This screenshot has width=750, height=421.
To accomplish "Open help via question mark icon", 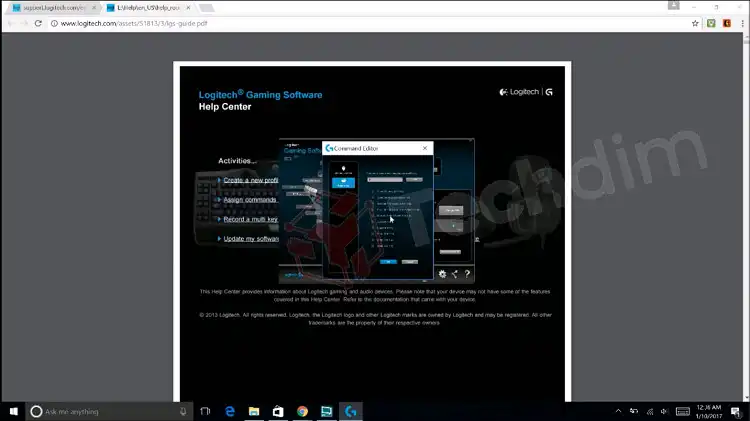I will [x=467, y=274].
